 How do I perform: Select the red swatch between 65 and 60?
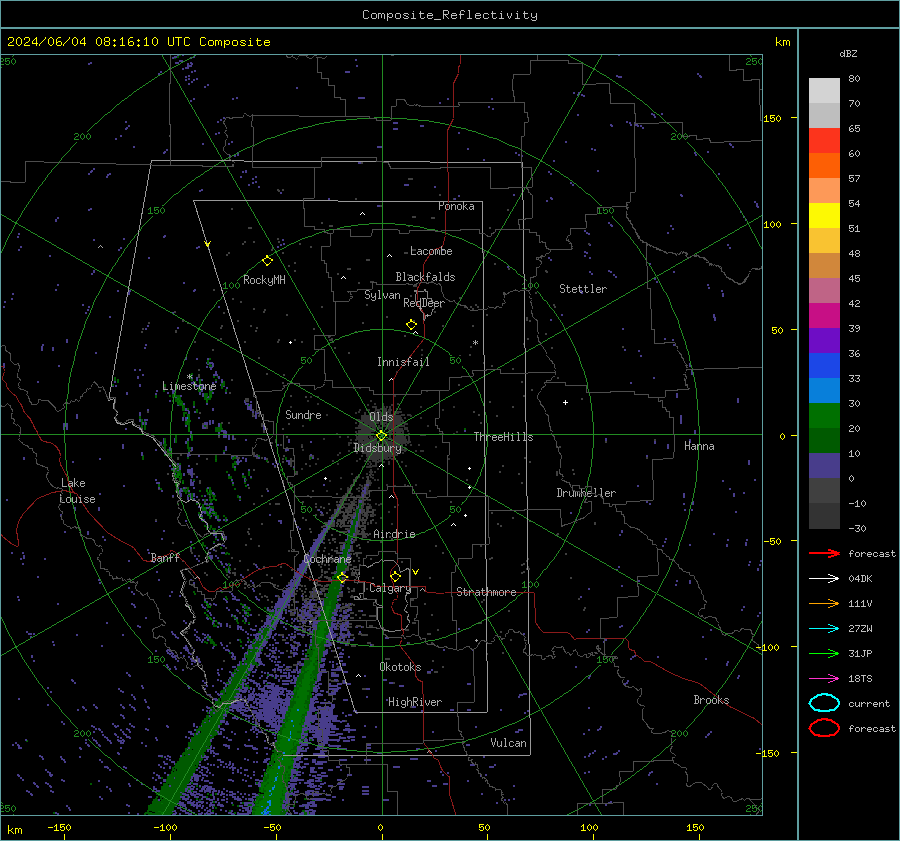pyautogui.click(x=824, y=141)
